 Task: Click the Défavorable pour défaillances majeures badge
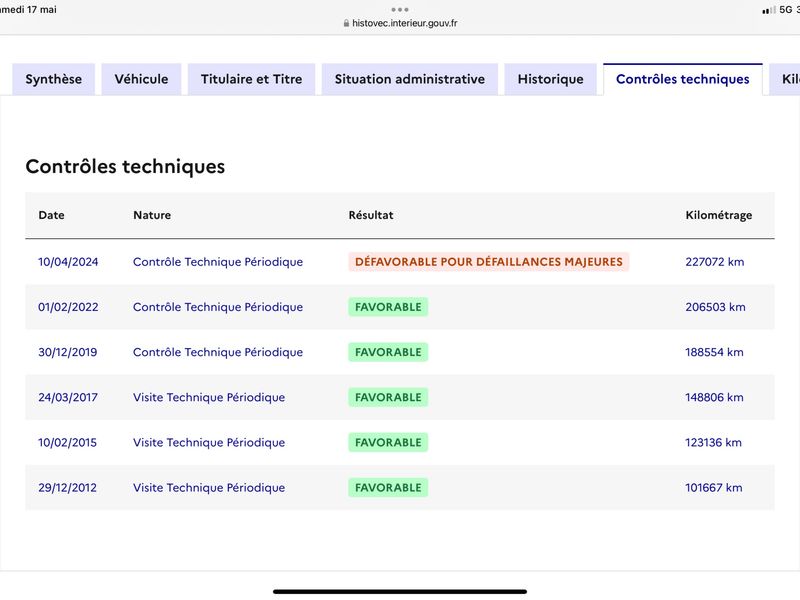(x=489, y=262)
